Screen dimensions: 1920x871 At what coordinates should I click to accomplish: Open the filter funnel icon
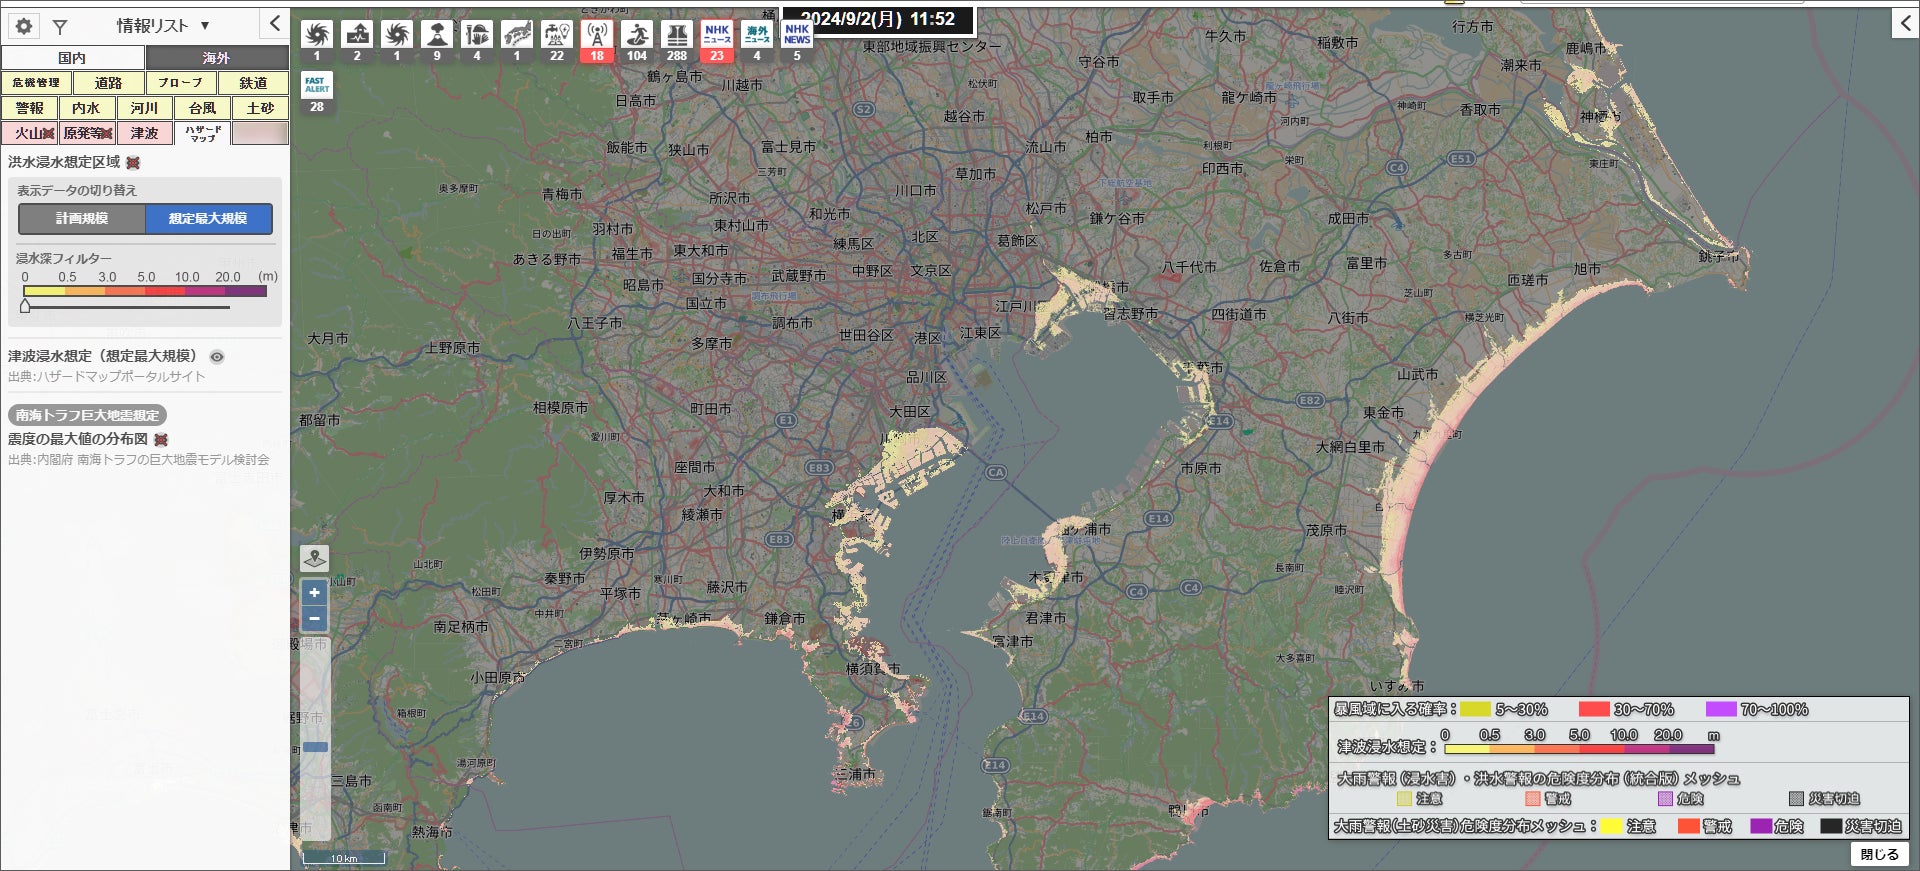pyautogui.click(x=60, y=27)
